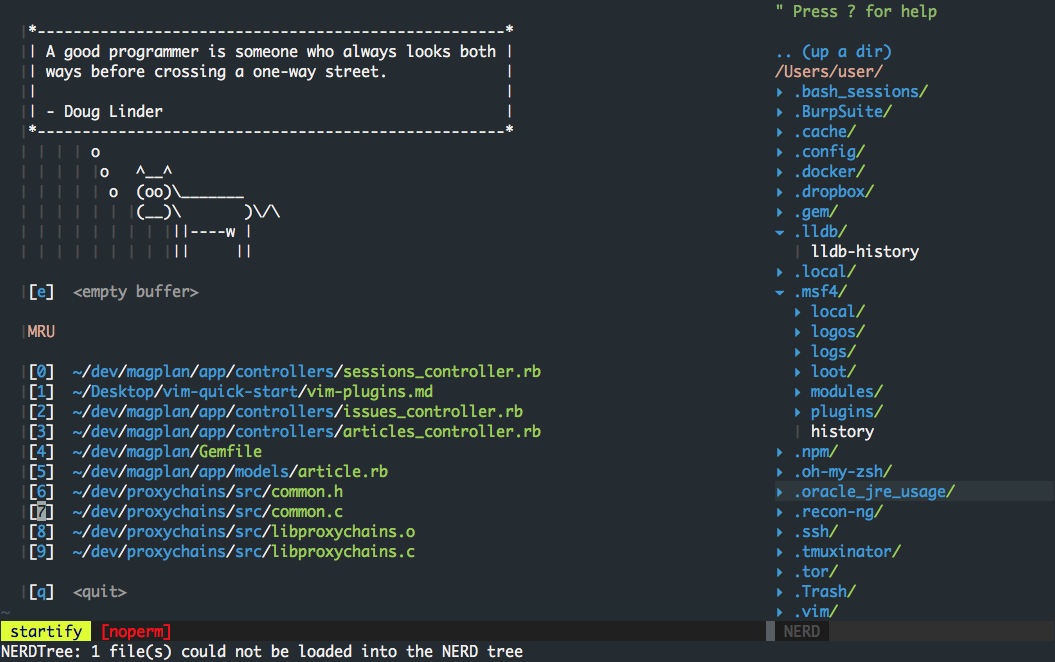Go up a directory in NERDTree
Viewport: 1055px width, 662px height.
(833, 52)
